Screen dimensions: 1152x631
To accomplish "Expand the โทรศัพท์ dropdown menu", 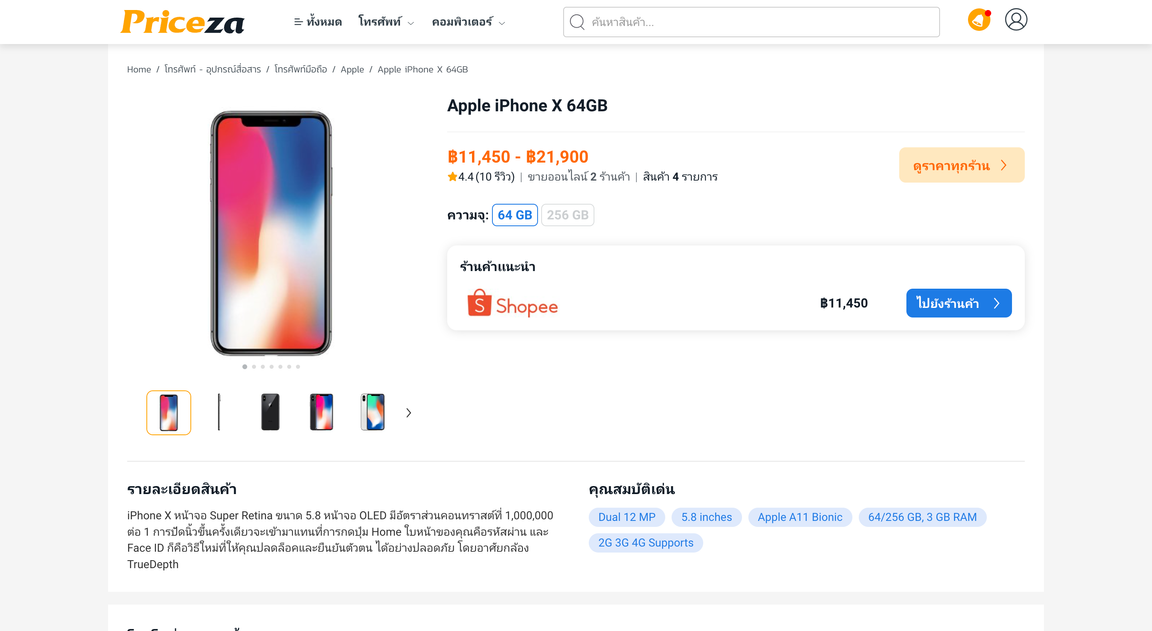I will point(386,22).
